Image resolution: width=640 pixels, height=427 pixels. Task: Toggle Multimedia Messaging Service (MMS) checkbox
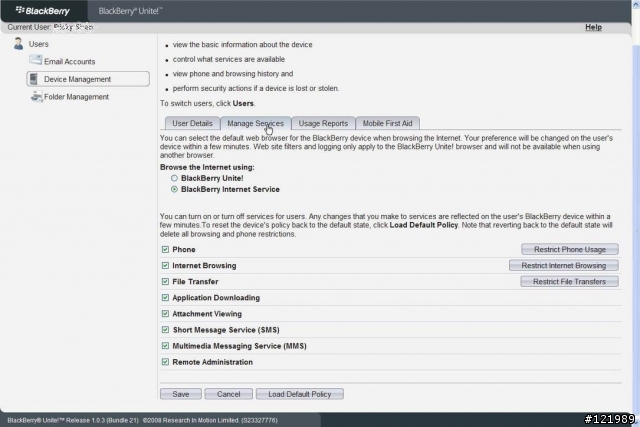[x=165, y=346]
